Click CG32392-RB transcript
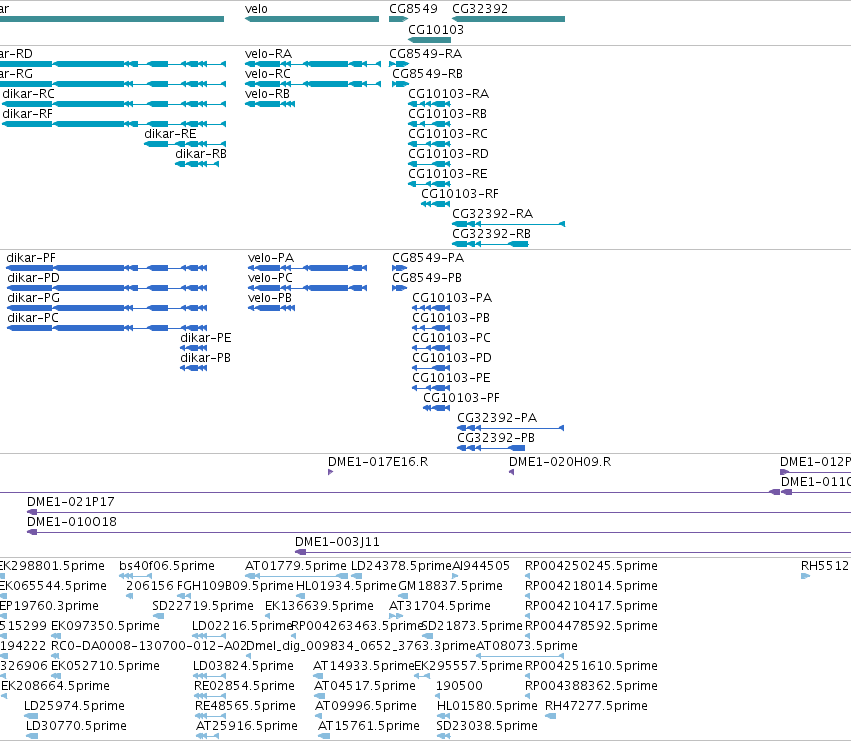Screen dimensions: 851x741 point(490,244)
